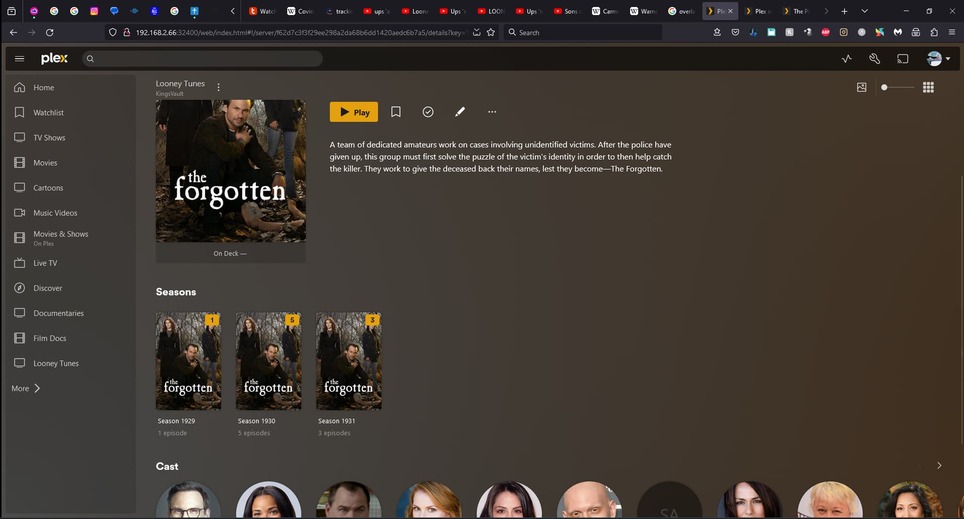The image size is (964, 519).
Task: Focus the Plex search field
Action: [202, 58]
